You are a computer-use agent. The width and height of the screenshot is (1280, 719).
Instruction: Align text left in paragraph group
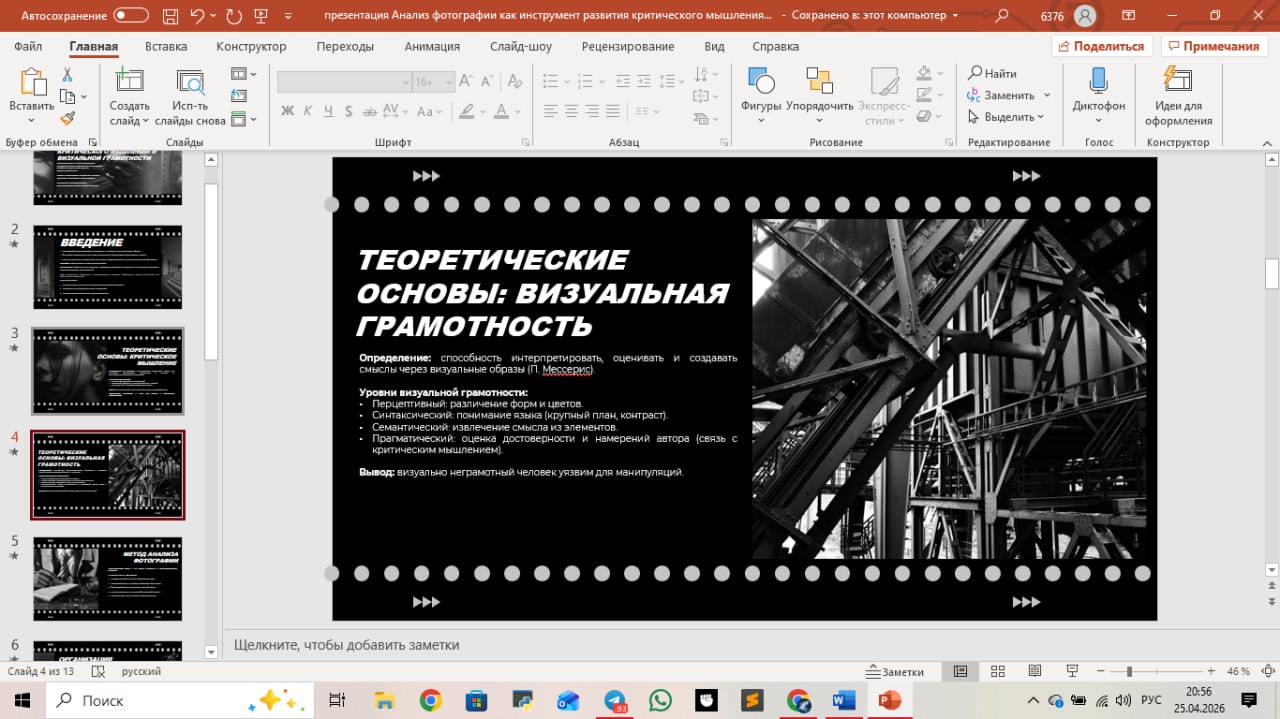click(x=550, y=111)
